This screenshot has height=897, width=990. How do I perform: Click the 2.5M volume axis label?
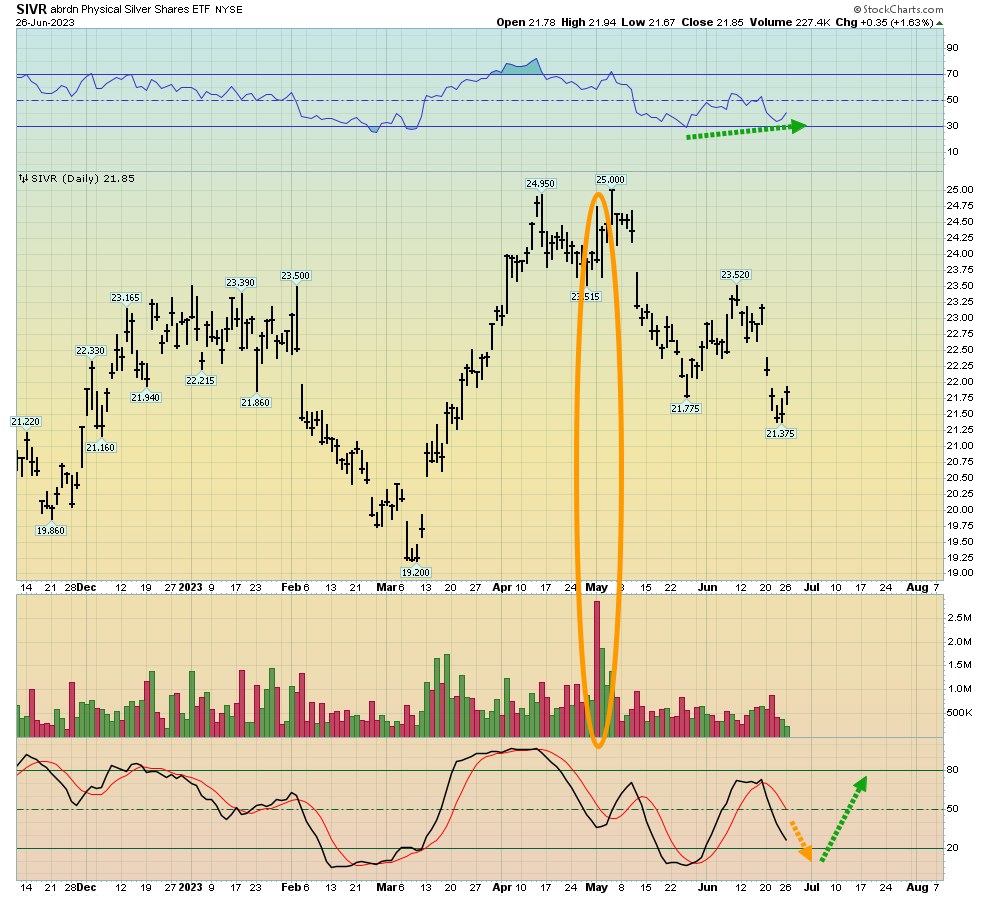coord(959,617)
